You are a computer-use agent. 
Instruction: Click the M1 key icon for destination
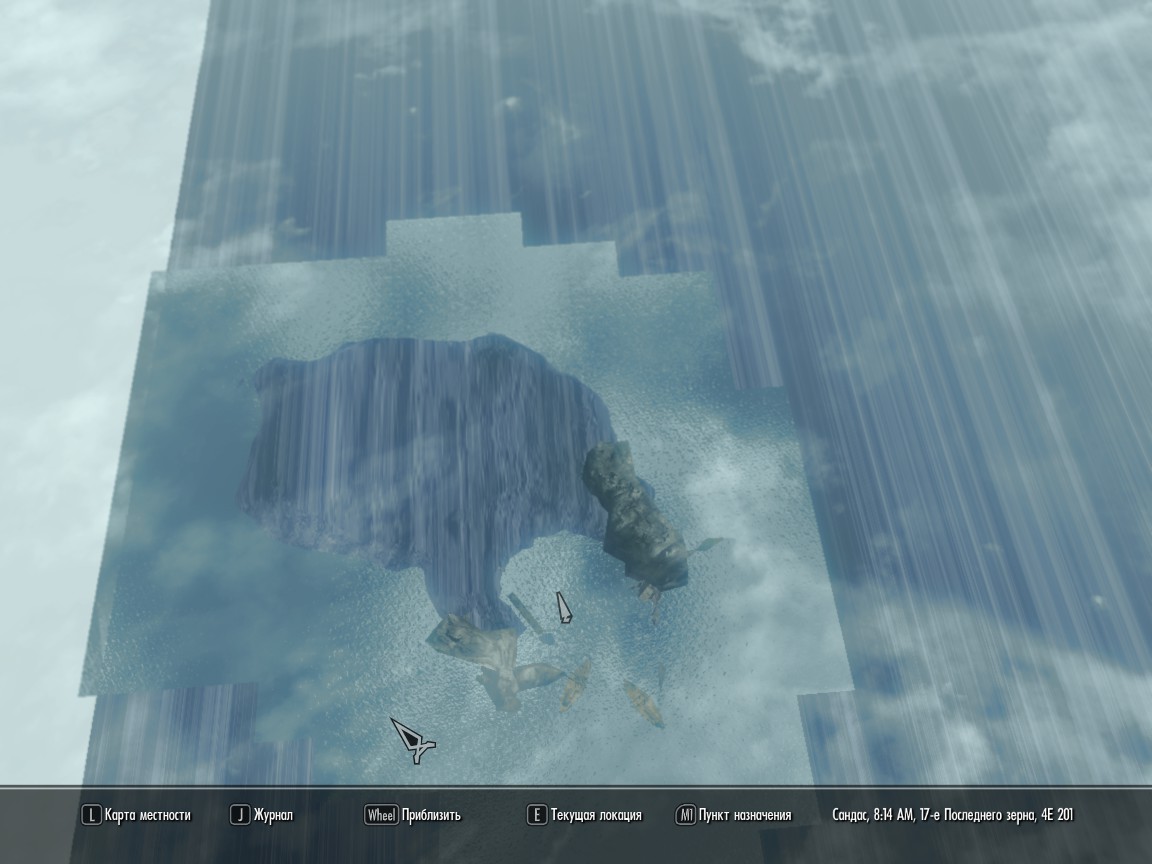tap(685, 815)
